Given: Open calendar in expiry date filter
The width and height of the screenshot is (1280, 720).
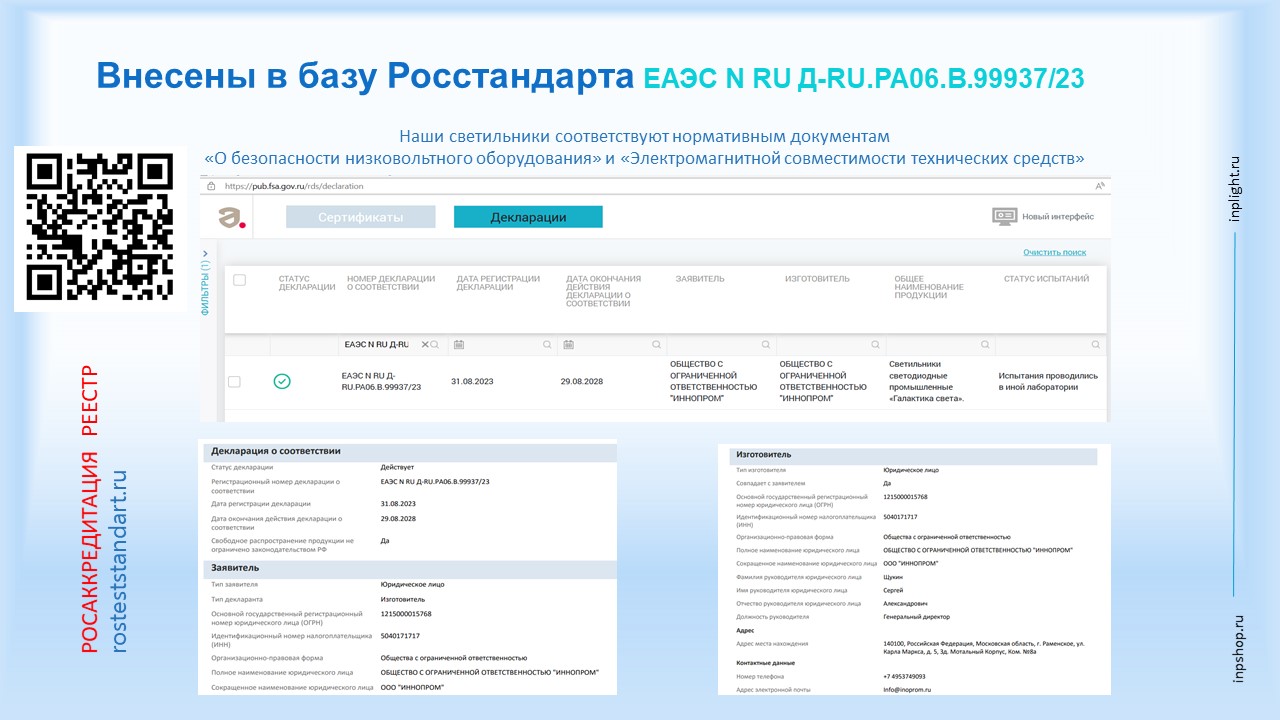Looking at the screenshot, I should tap(568, 344).
